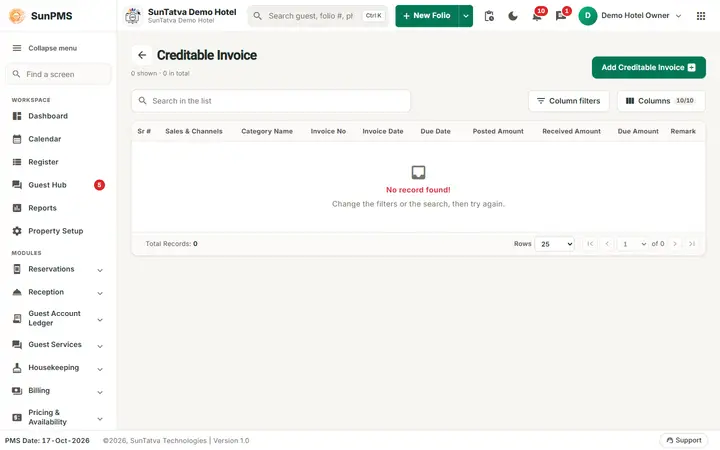Image resolution: width=720 pixels, height=450 pixels.
Task: Go to previous page button
Action: [607, 244]
